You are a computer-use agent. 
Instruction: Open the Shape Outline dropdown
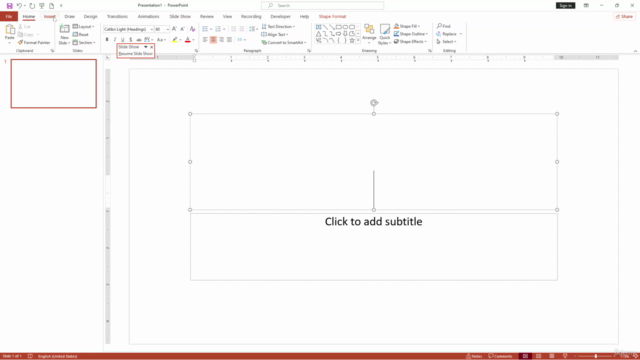click(411, 34)
